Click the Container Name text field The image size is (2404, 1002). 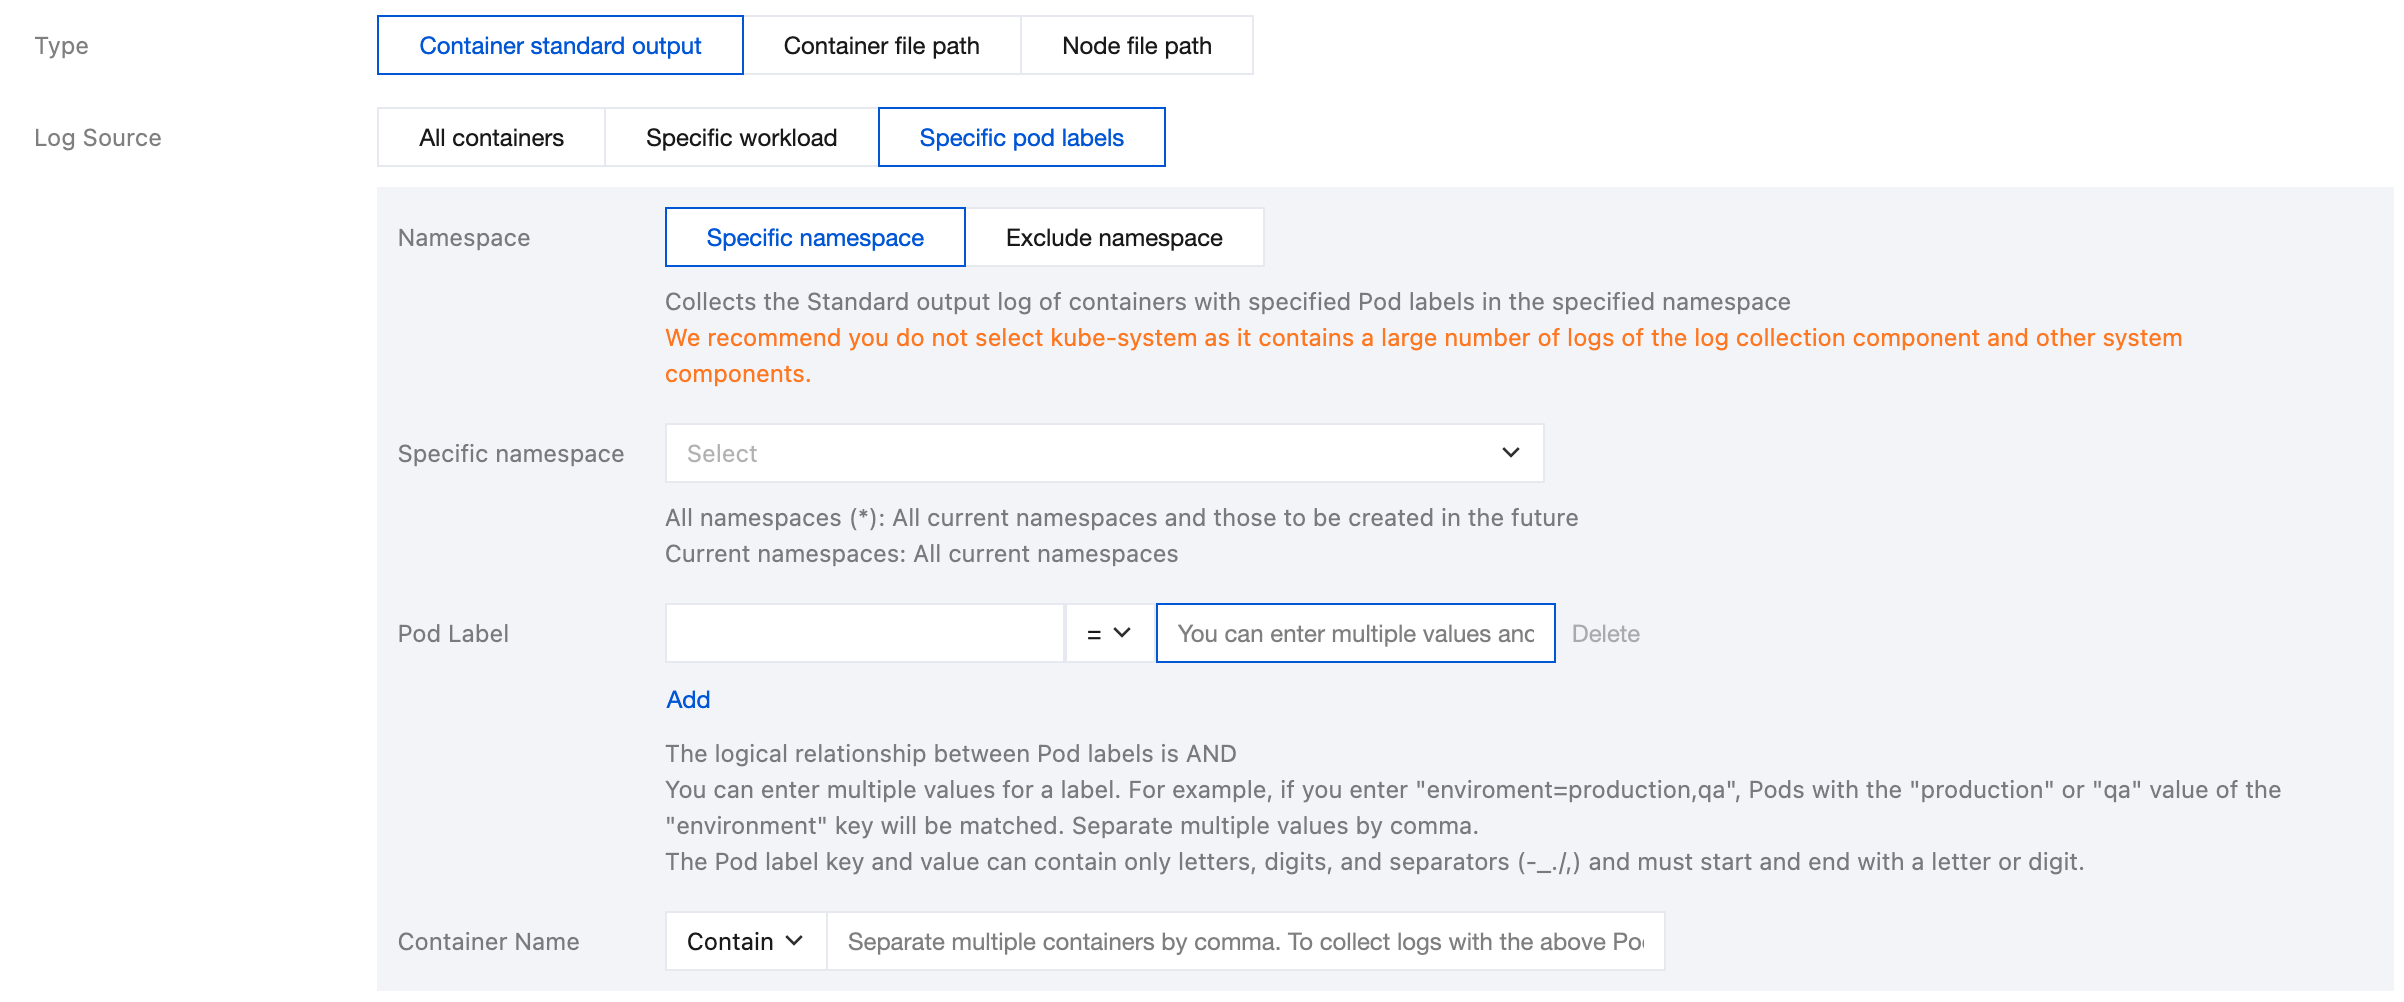click(1245, 941)
